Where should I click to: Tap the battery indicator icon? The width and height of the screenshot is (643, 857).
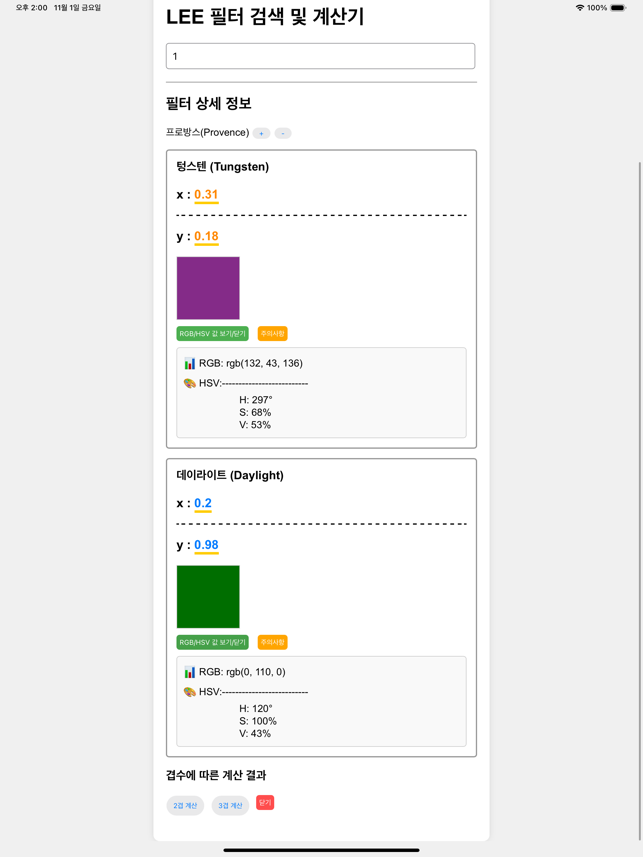pos(618,8)
